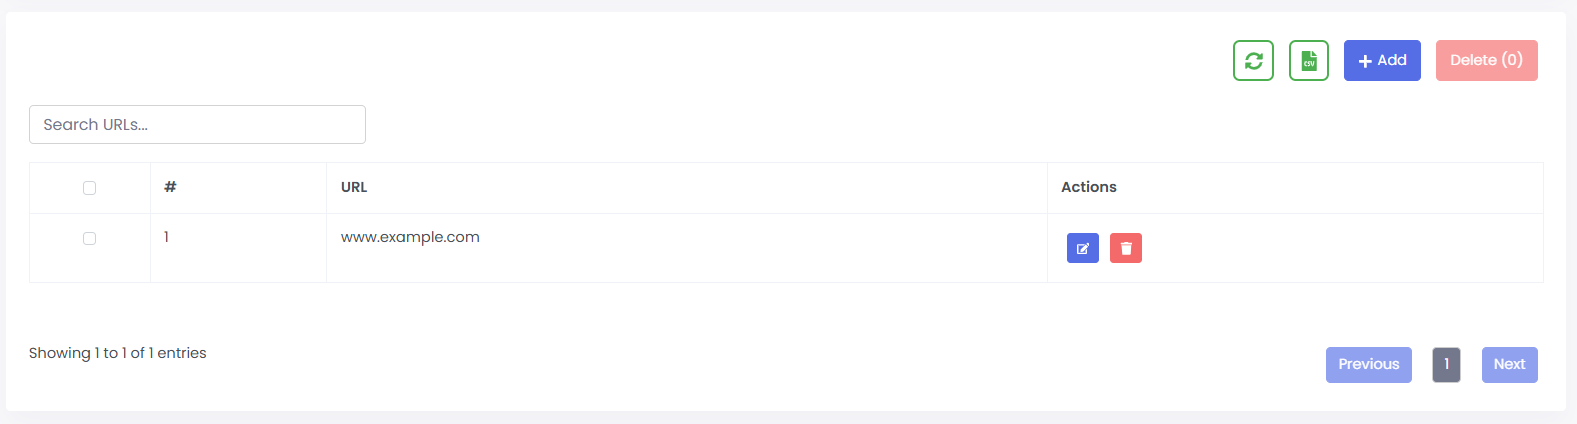Screen dimensions: 1577x424
Task: Go to the Next page
Action: (x=1509, y=365)
